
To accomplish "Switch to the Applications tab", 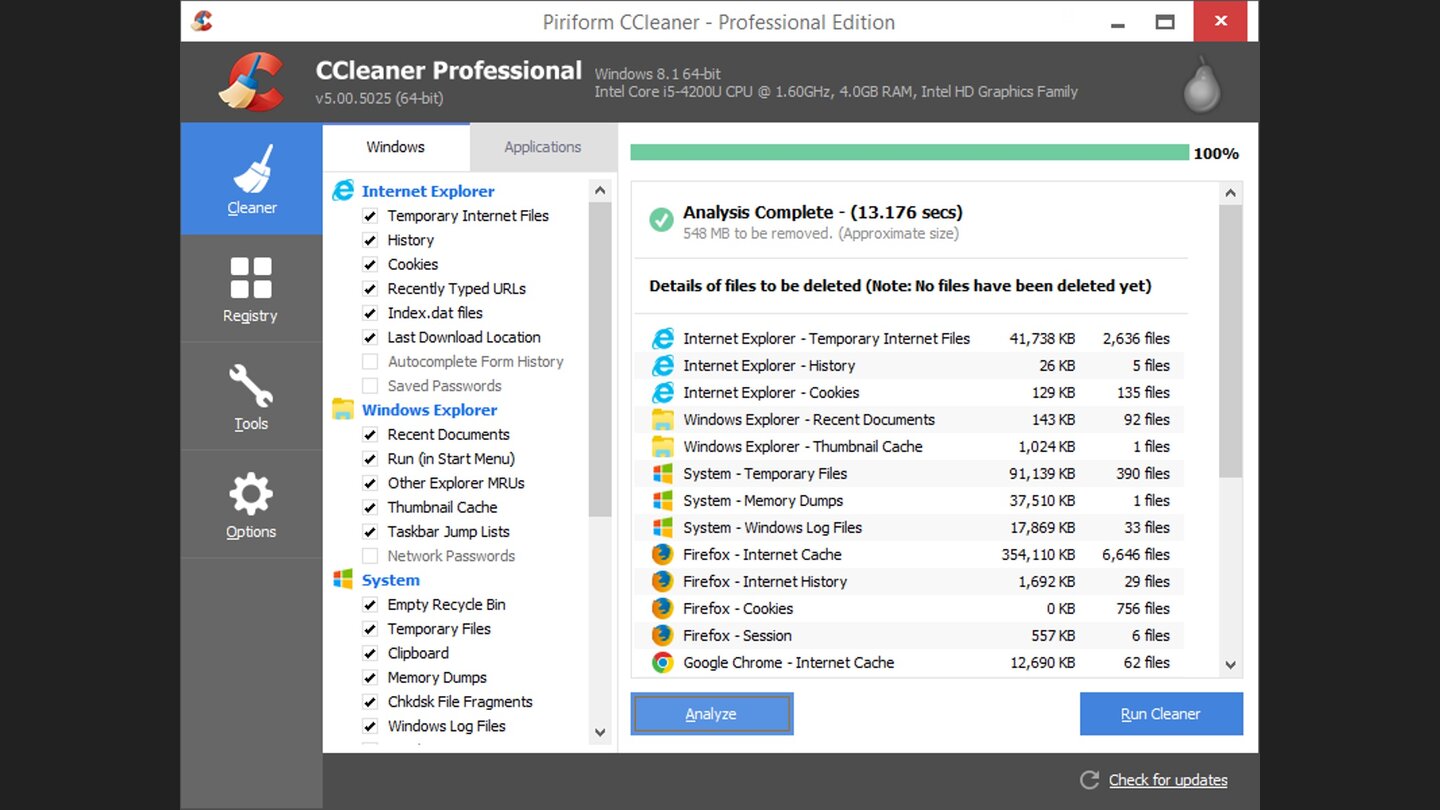I will click(x=542, y=147).
